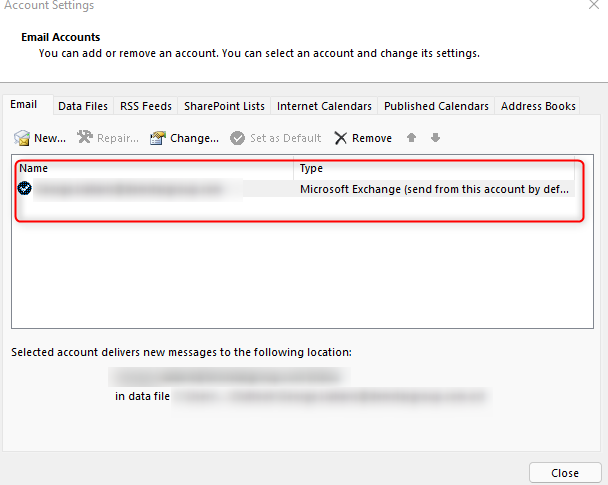Click the Repair tools icon
Viewport: 608px width, 485px height.
(x=85, y=138)
